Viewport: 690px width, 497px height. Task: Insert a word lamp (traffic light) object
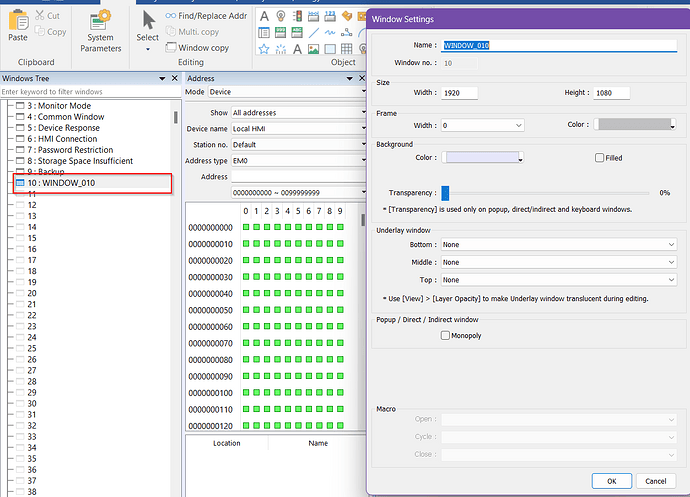[x=297, y=16]
